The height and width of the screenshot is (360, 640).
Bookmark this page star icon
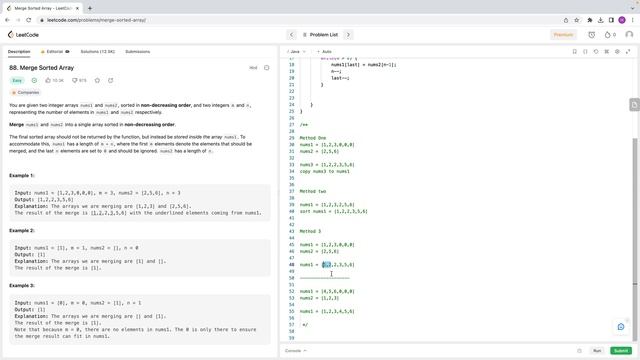[576, 20]
